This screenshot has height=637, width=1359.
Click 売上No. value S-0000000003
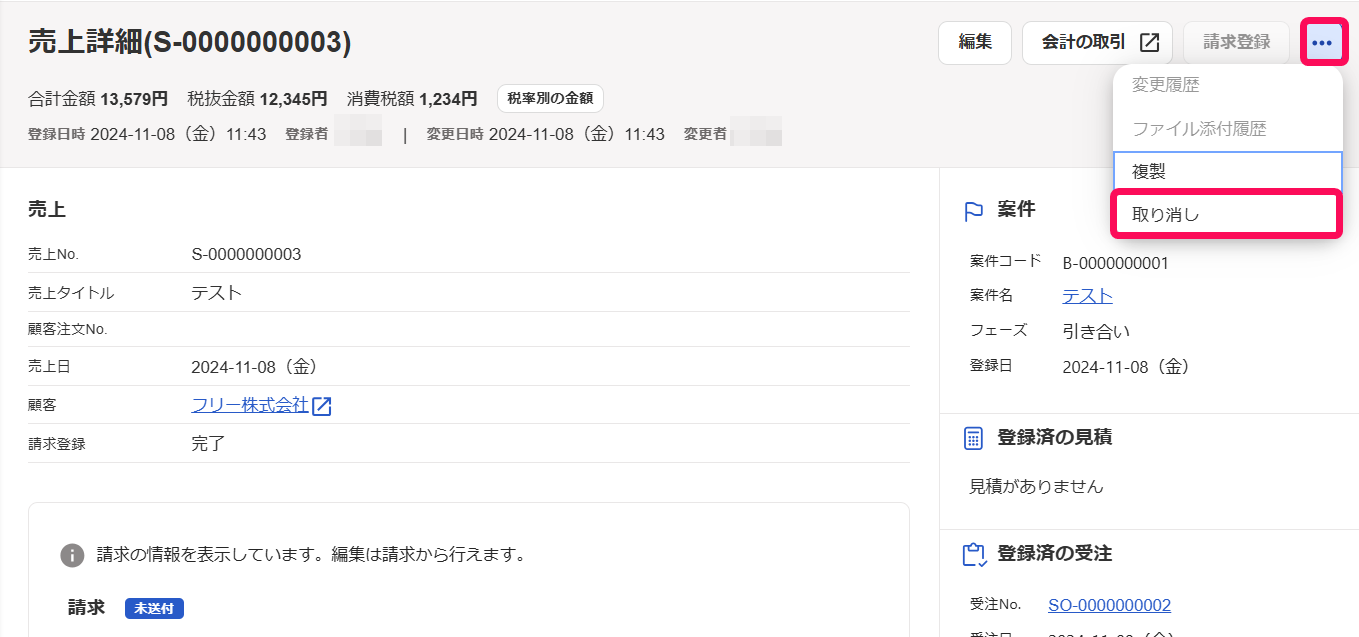(x=246, y=254)
